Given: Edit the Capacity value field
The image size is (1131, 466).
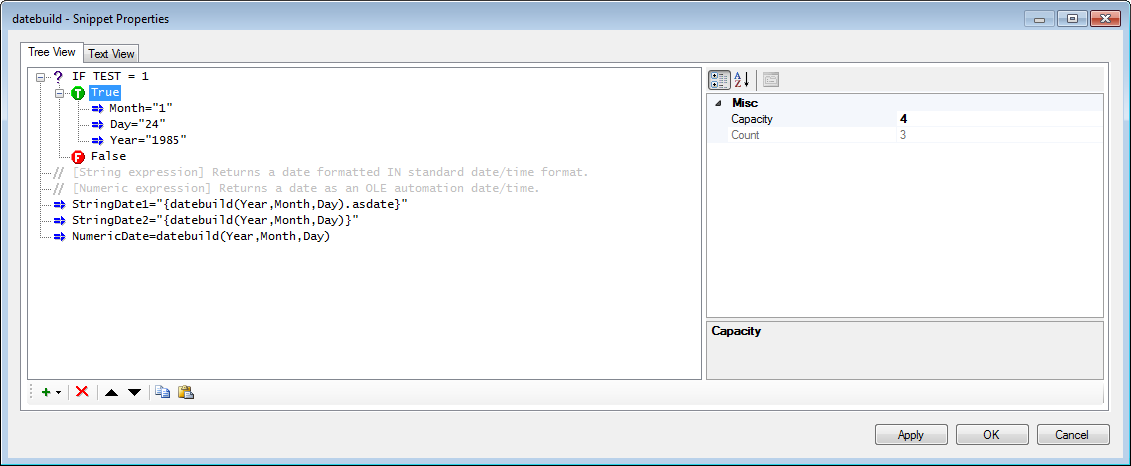Looking at the screenshot, I should (1000, 119).
